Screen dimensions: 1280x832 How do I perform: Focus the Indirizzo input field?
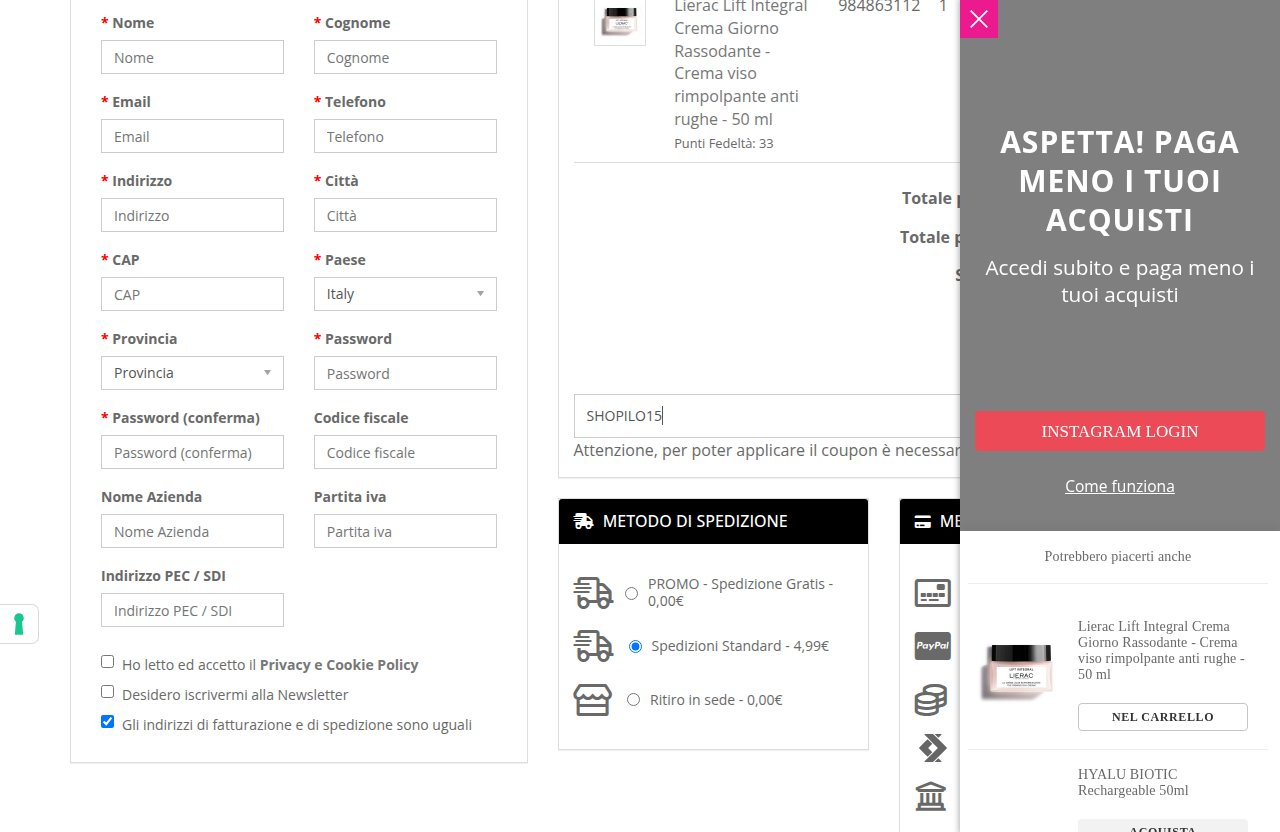point(192,215)
